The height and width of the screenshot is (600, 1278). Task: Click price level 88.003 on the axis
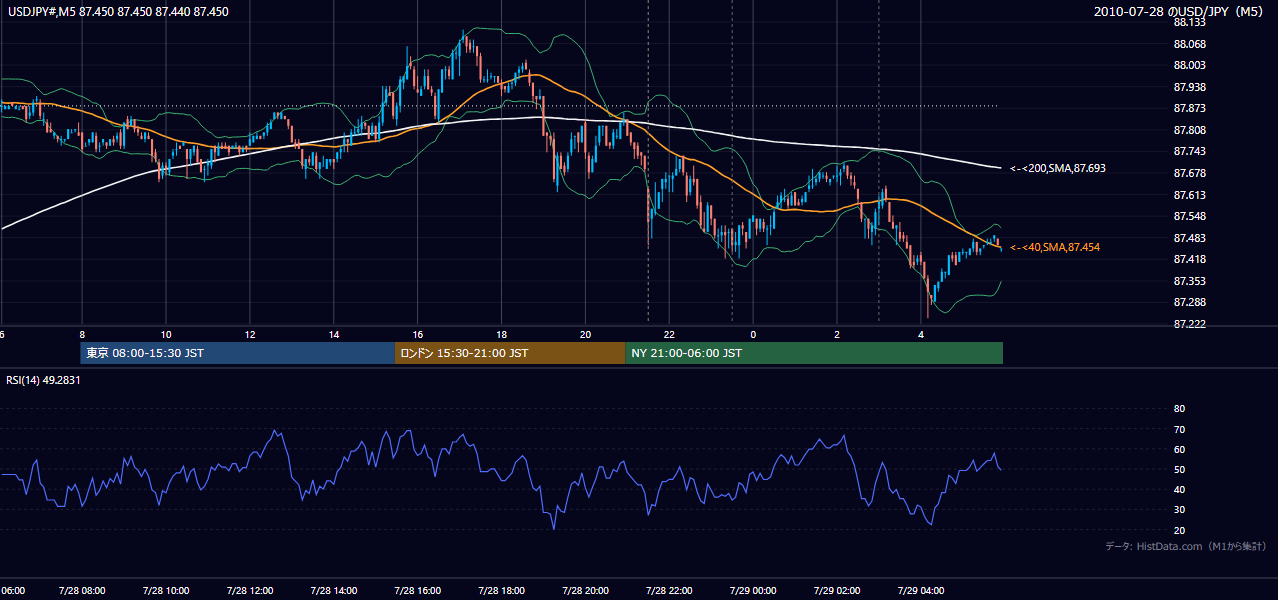[x=1189, y=65]
